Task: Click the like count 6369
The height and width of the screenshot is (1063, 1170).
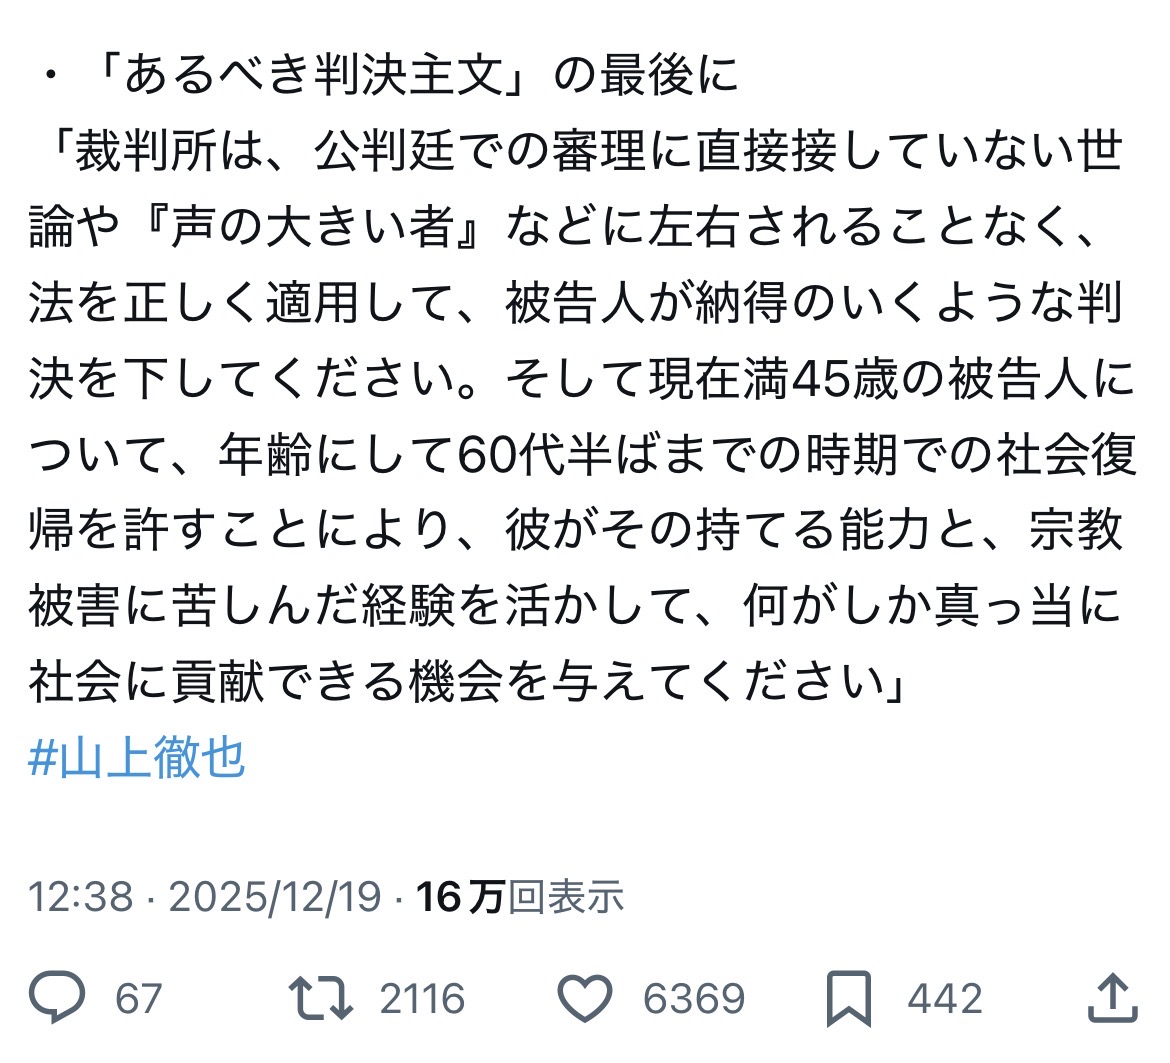Action: click(x=694, y=999)
